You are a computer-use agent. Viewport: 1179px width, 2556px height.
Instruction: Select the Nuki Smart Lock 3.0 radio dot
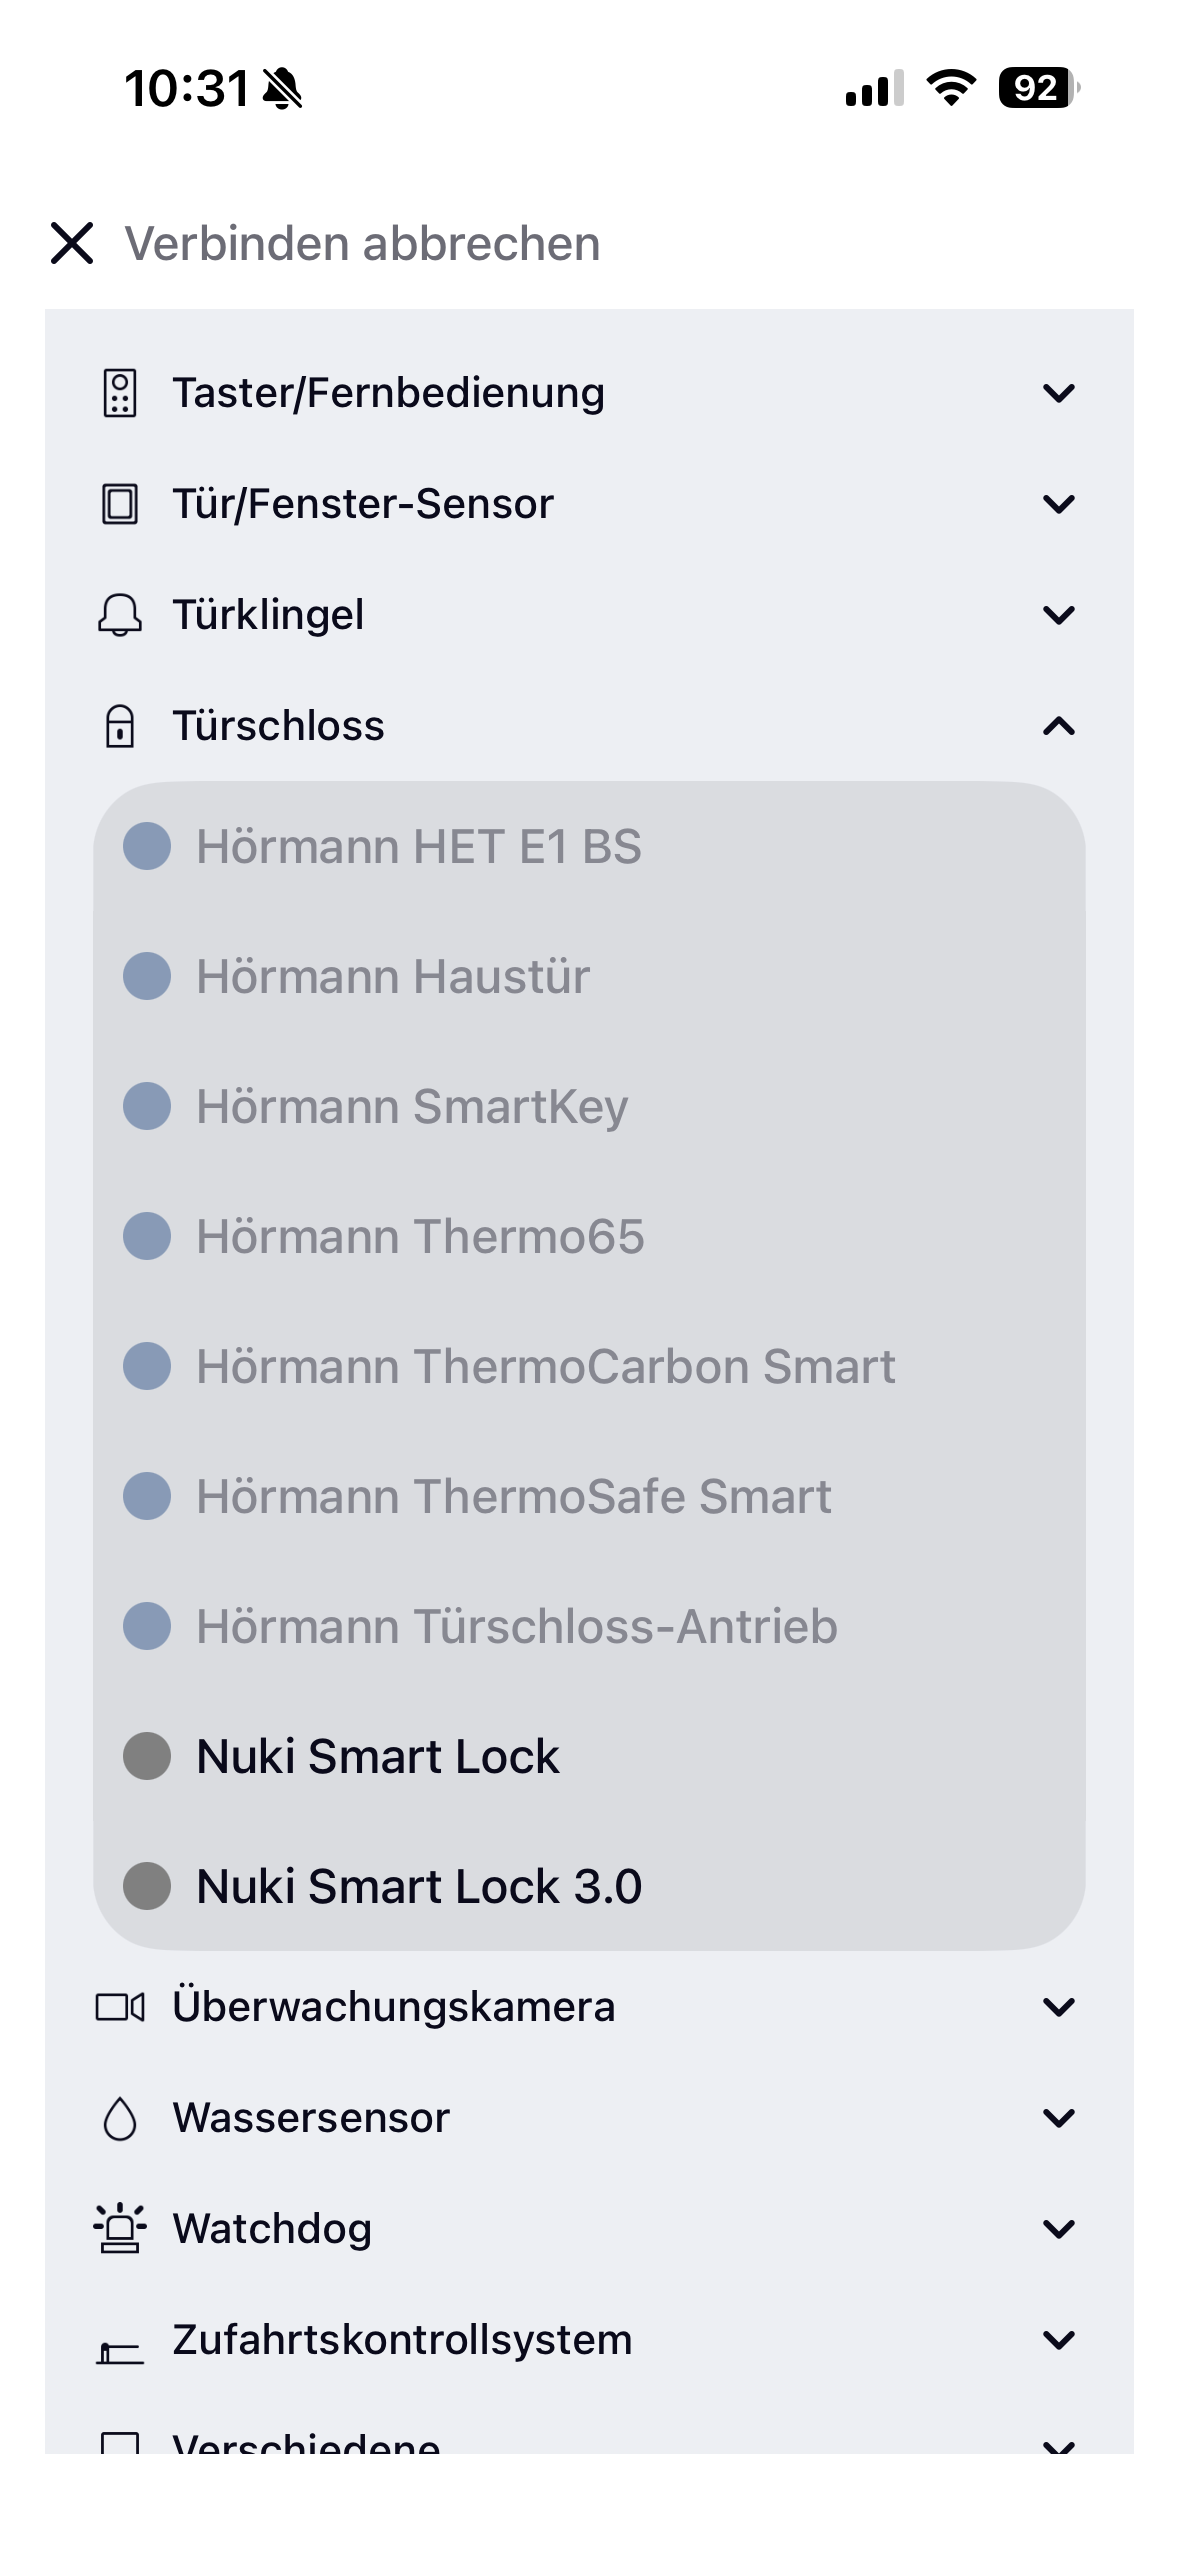(x=147, y=1886)
